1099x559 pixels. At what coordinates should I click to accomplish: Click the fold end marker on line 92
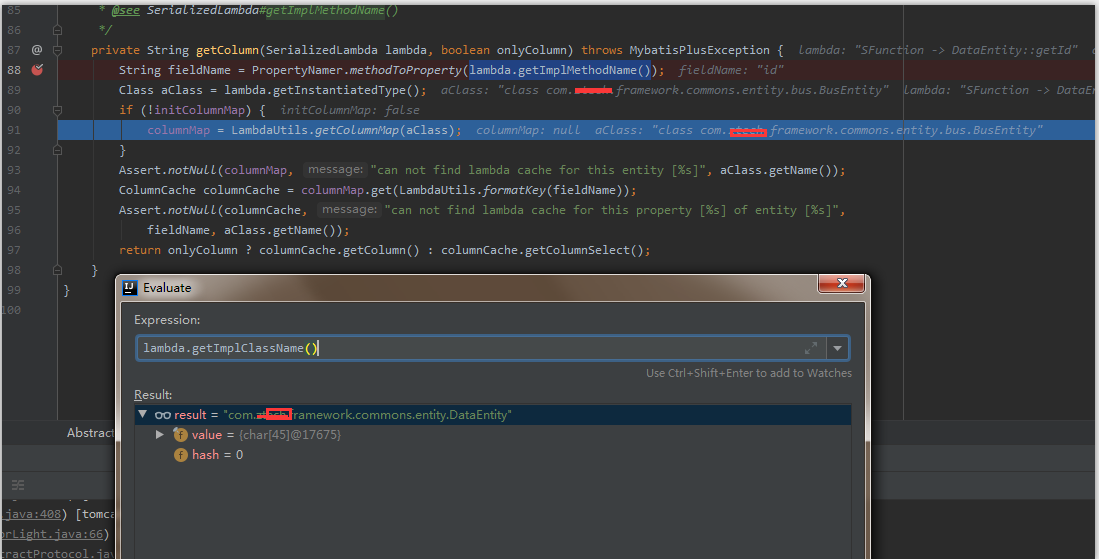(58, 150)
